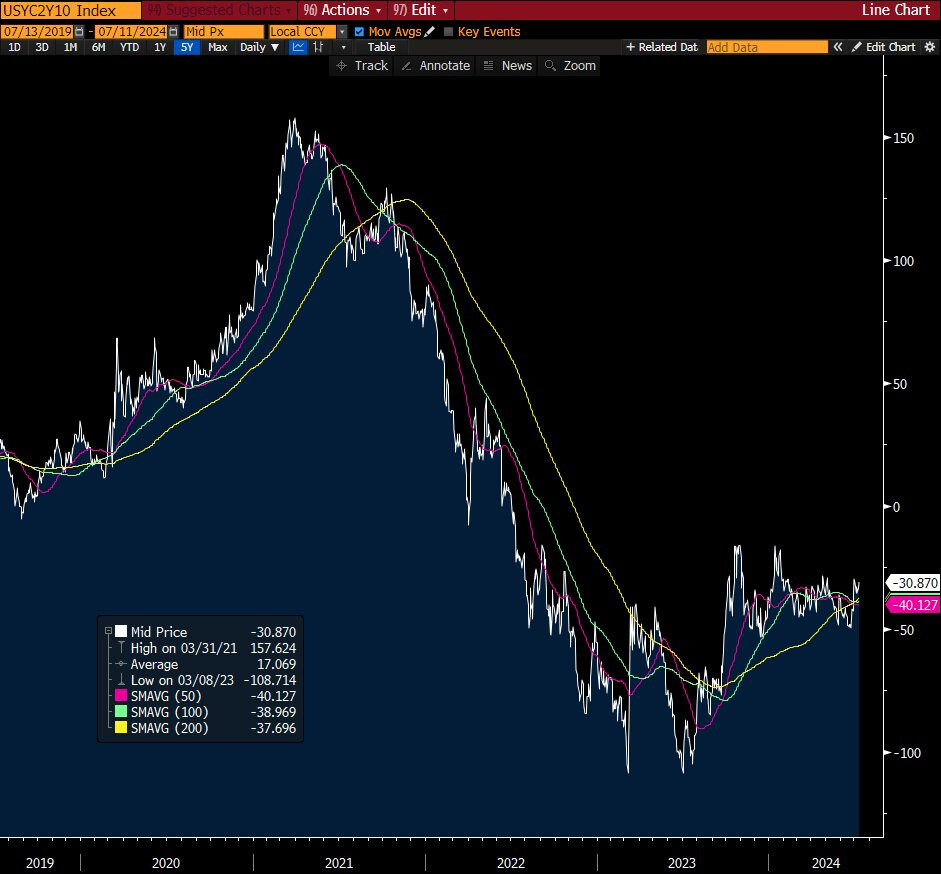The image size is (941, 874).
Task: Click the USYC2Y10 Index ticker field
Action: [70, 10]
